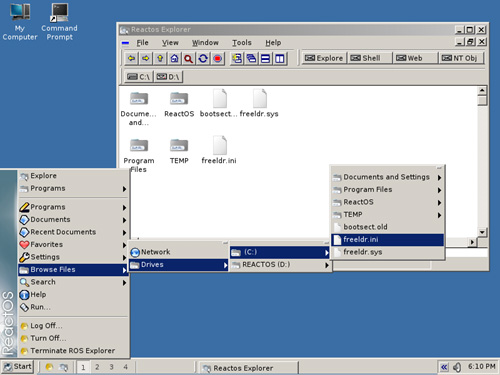
Task: Choose Run... in the Start menu
Action: click(x=73, y=307)
